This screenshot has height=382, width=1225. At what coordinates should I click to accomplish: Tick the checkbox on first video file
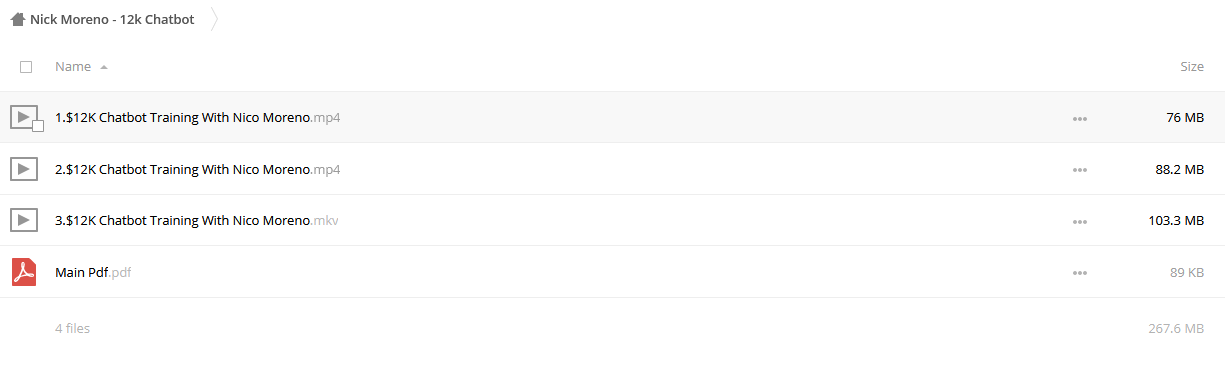click(38, 126)
